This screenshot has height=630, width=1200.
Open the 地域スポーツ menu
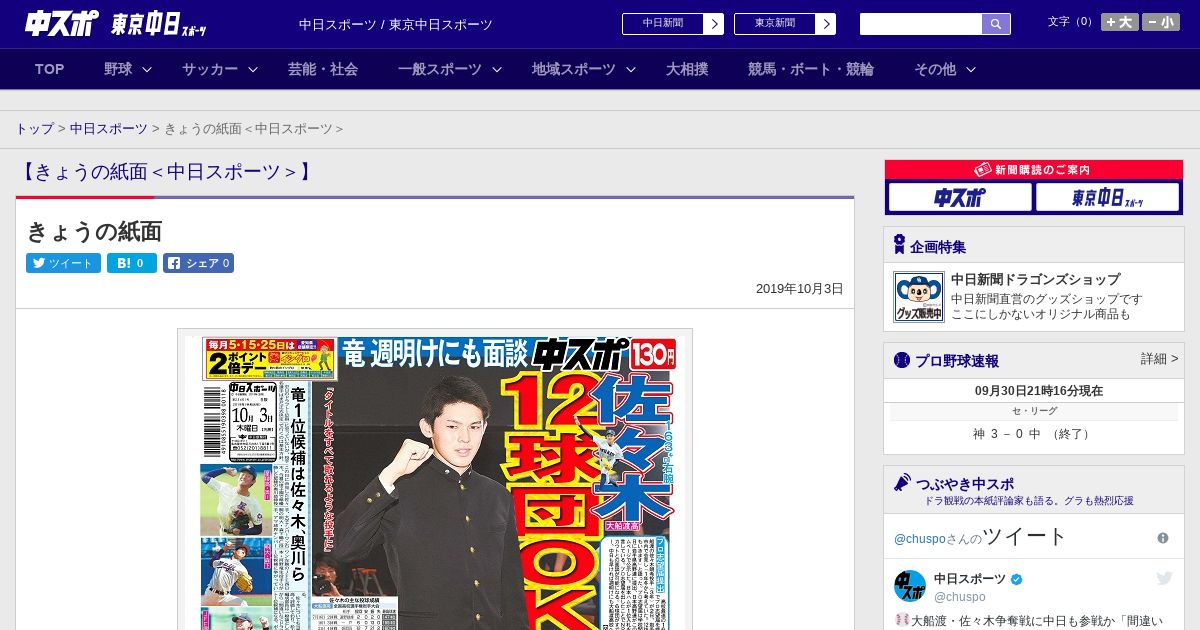click(574, 69)
